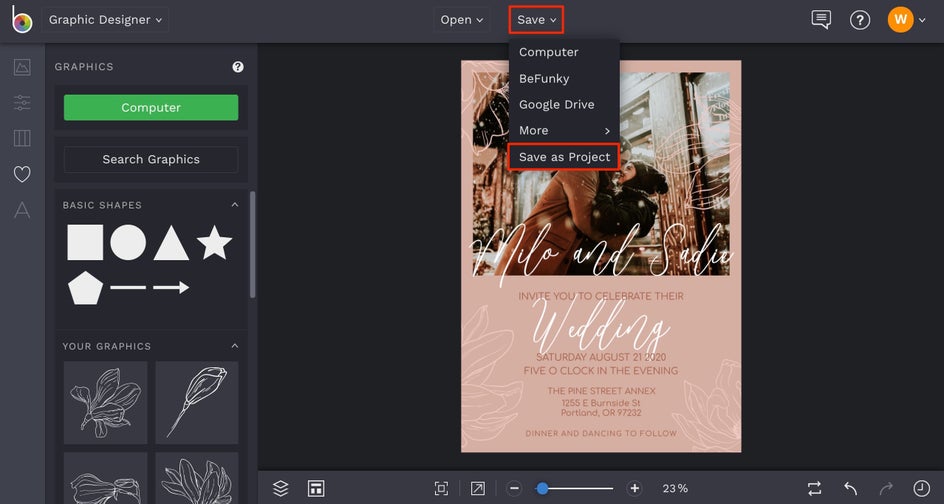Image resolution: width=944 pixels, height=504 pixels.
Task: Select the Graphics heart sidebar icon
Action: (x=22, y=175)
